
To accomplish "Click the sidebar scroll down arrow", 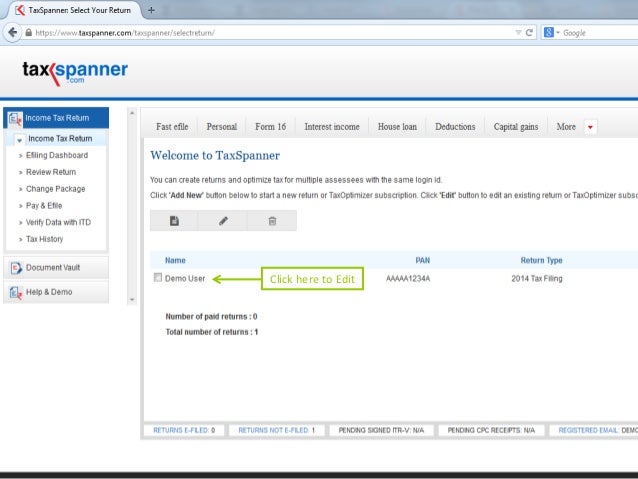I will pyautogui.click(x=132, y=300).
